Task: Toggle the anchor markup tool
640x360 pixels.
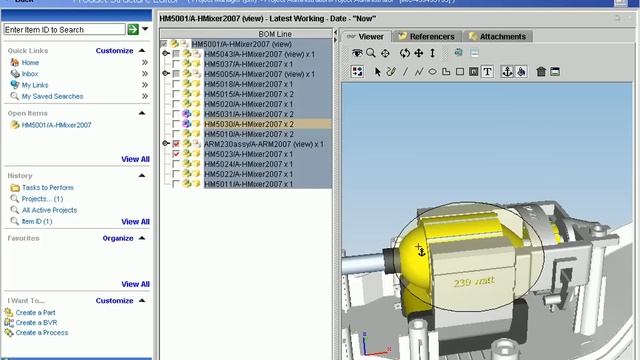Action: coord(507,72)
